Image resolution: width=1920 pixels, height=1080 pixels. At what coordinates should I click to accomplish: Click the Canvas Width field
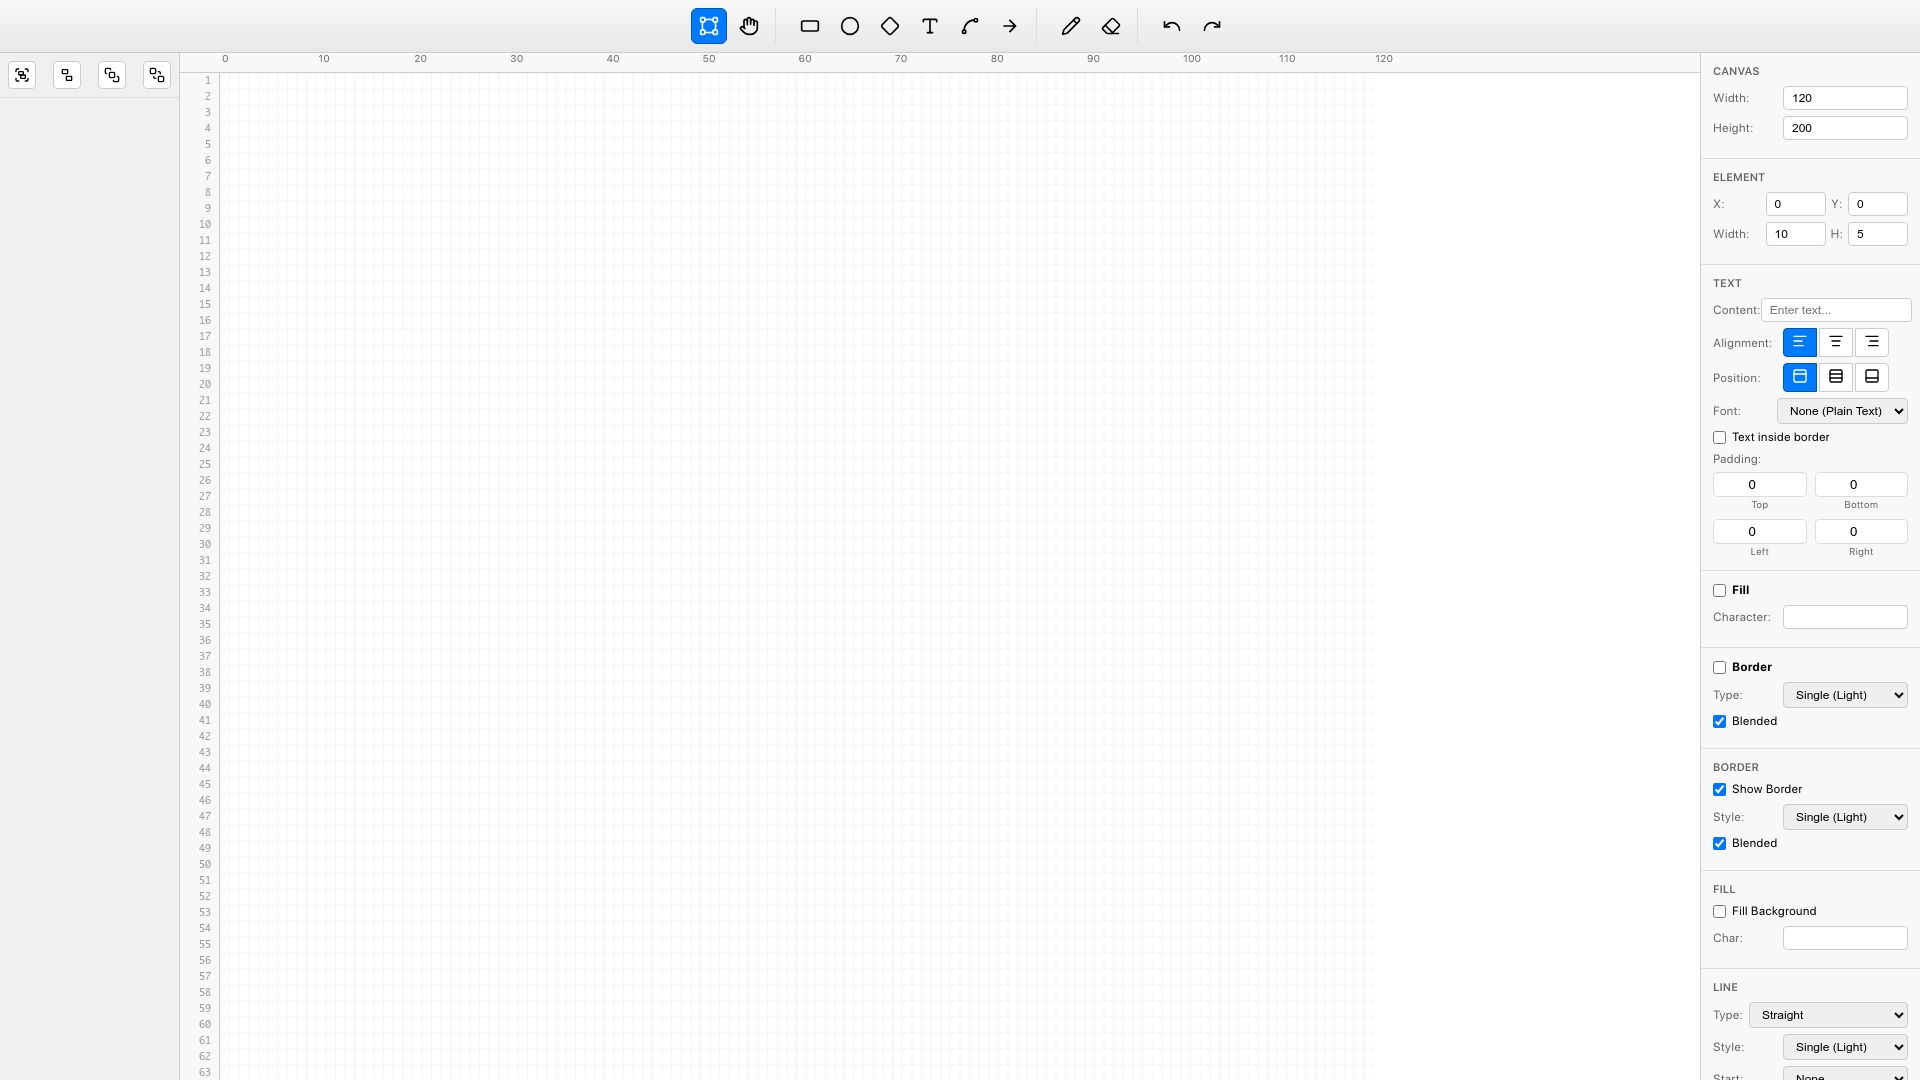click(1845, 98)
